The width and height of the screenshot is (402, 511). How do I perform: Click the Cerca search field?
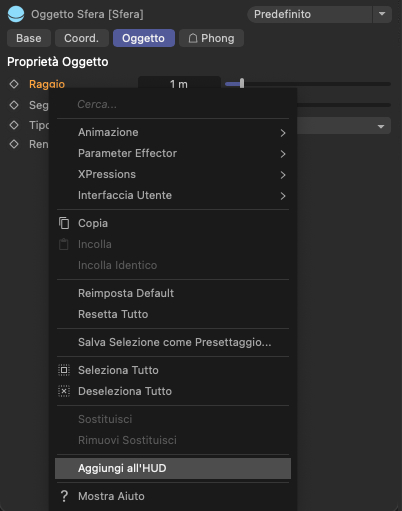pyautogui.click(x=173, y=105)
